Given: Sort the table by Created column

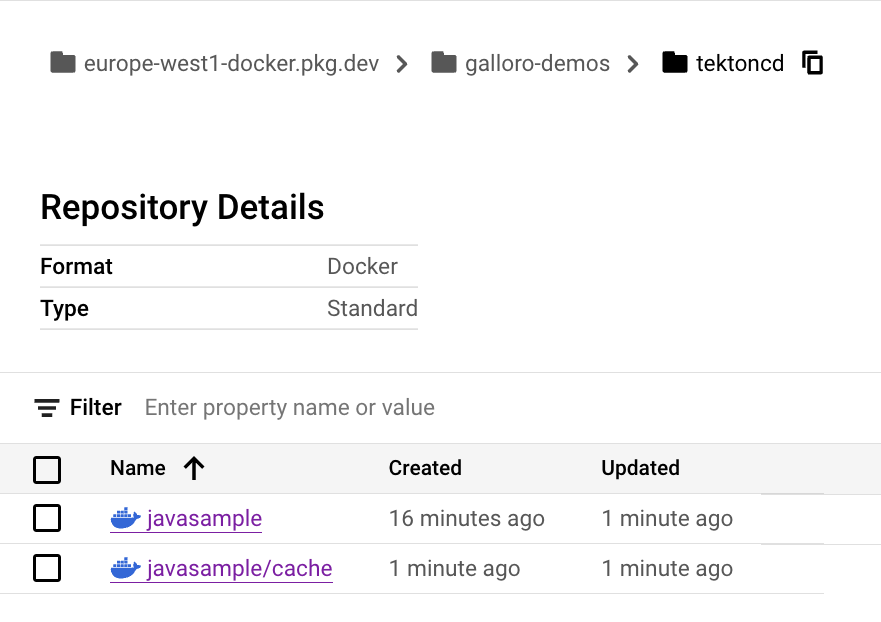Looking at the screenshot, I should (x=425, y=468).
